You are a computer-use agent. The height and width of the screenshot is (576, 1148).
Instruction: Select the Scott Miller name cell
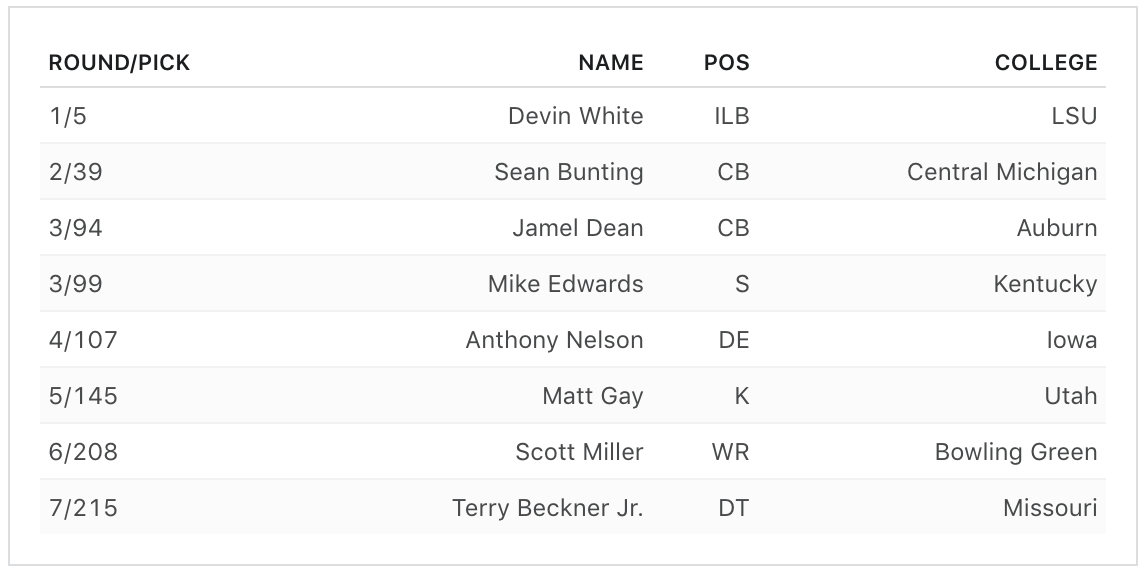click(579, 452)
